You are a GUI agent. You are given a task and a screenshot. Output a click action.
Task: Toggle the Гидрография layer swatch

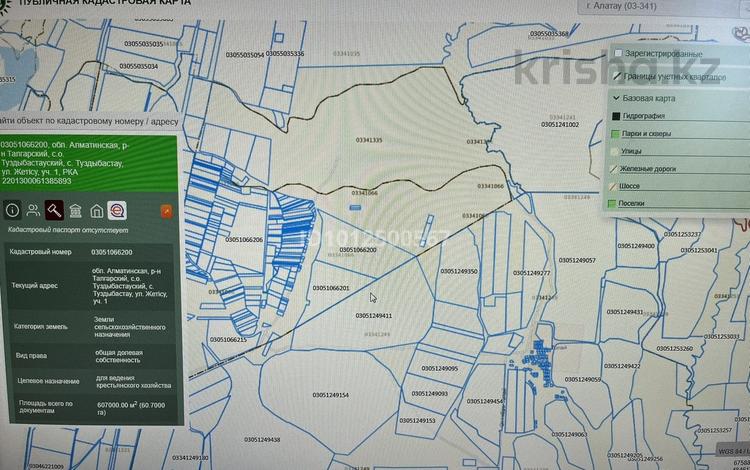coord(616,116)
